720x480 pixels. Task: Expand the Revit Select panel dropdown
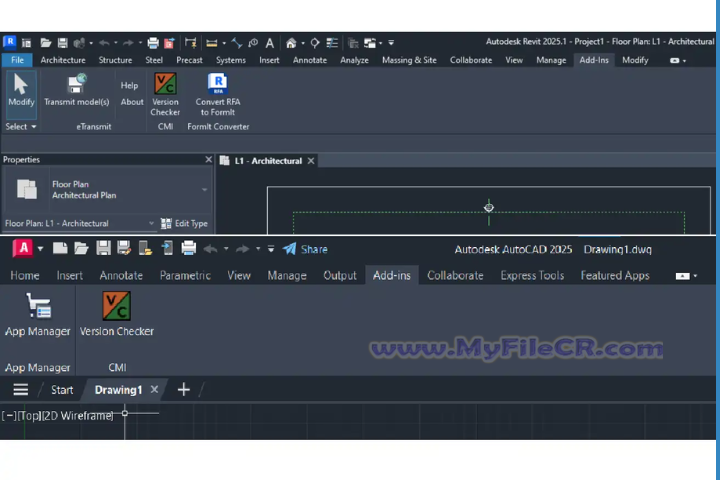pyautogui.click(x=21, y=126)
